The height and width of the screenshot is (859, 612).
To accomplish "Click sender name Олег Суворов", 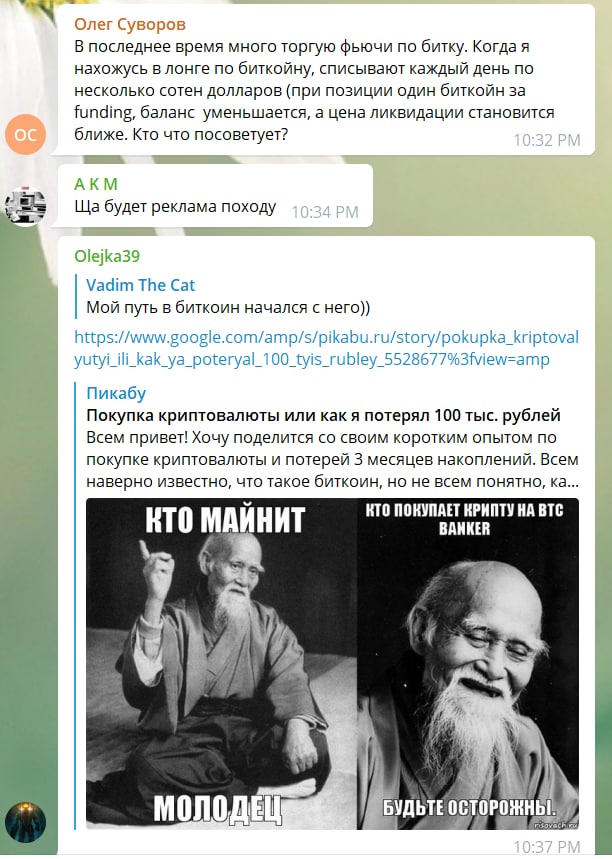I will (x=130, y=24).
